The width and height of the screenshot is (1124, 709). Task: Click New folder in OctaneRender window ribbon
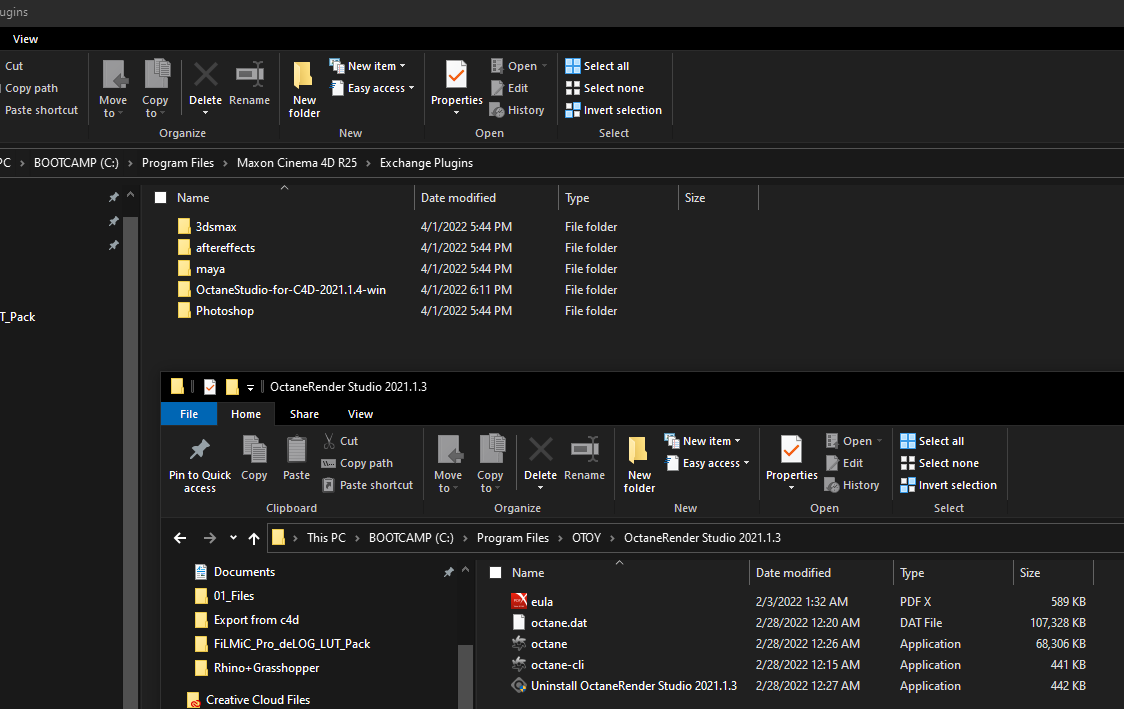pos(639,465)
